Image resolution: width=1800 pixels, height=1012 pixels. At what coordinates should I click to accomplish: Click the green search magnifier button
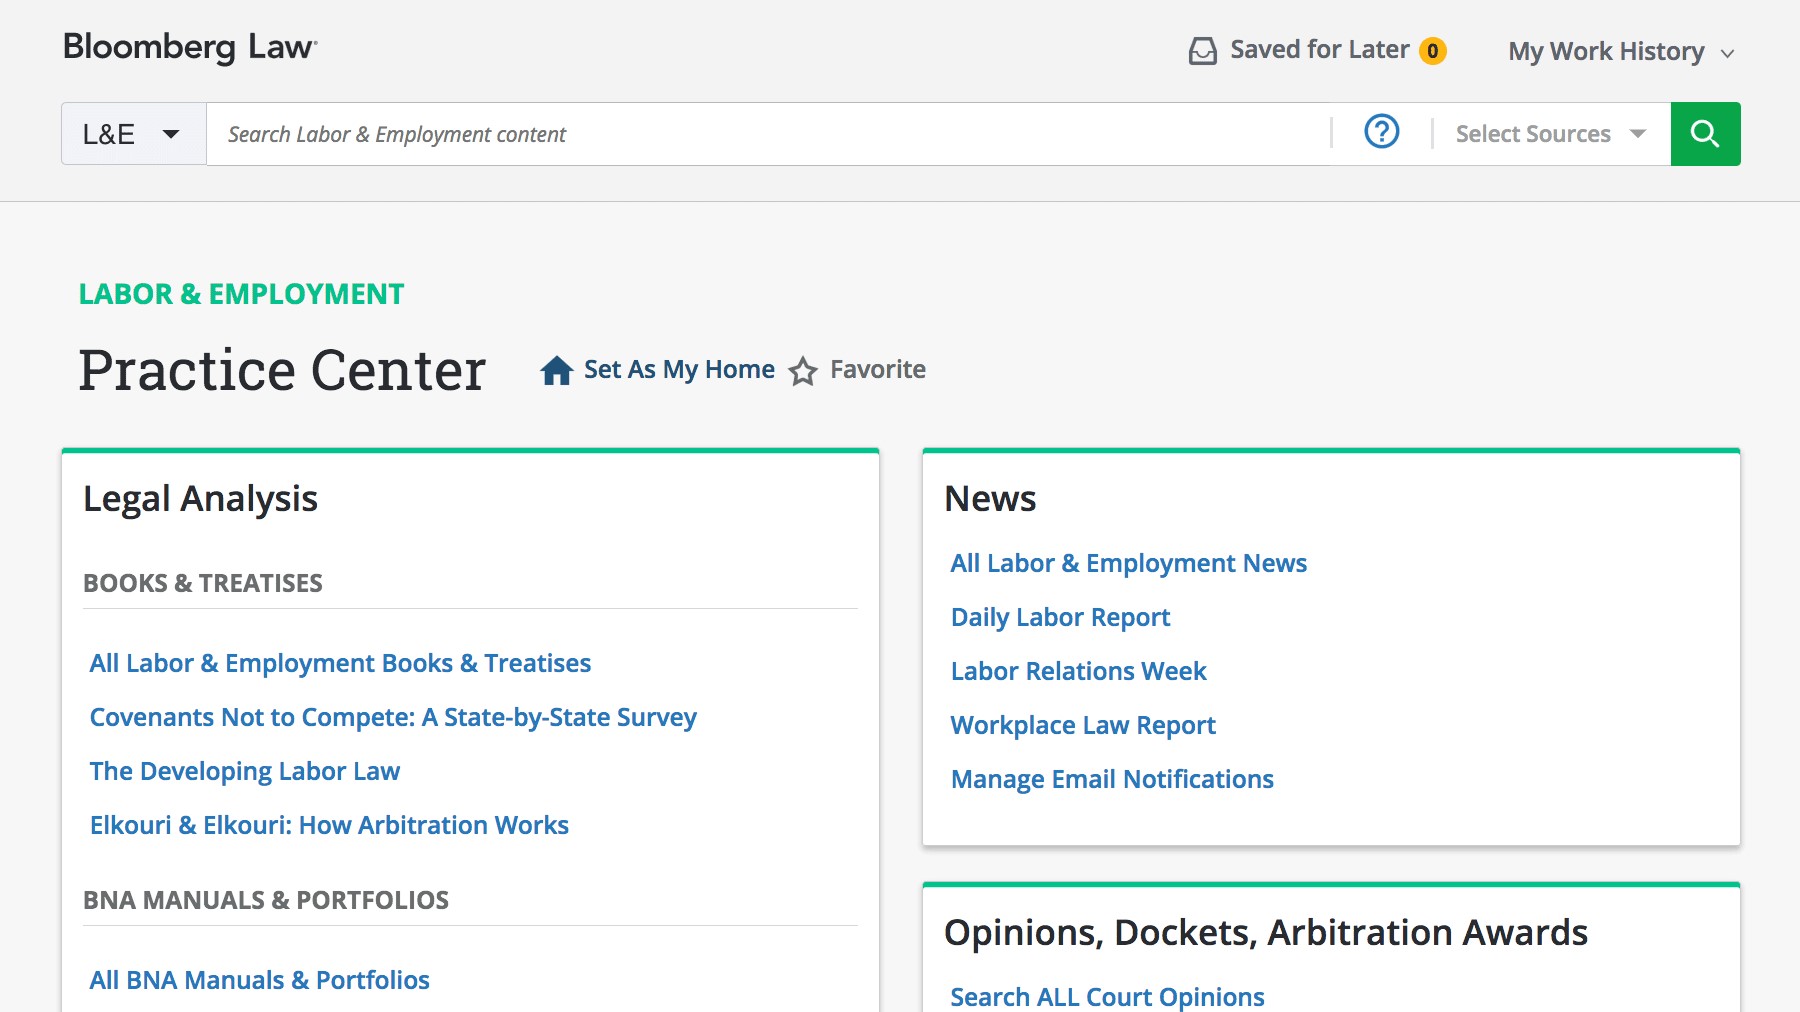1705,134
